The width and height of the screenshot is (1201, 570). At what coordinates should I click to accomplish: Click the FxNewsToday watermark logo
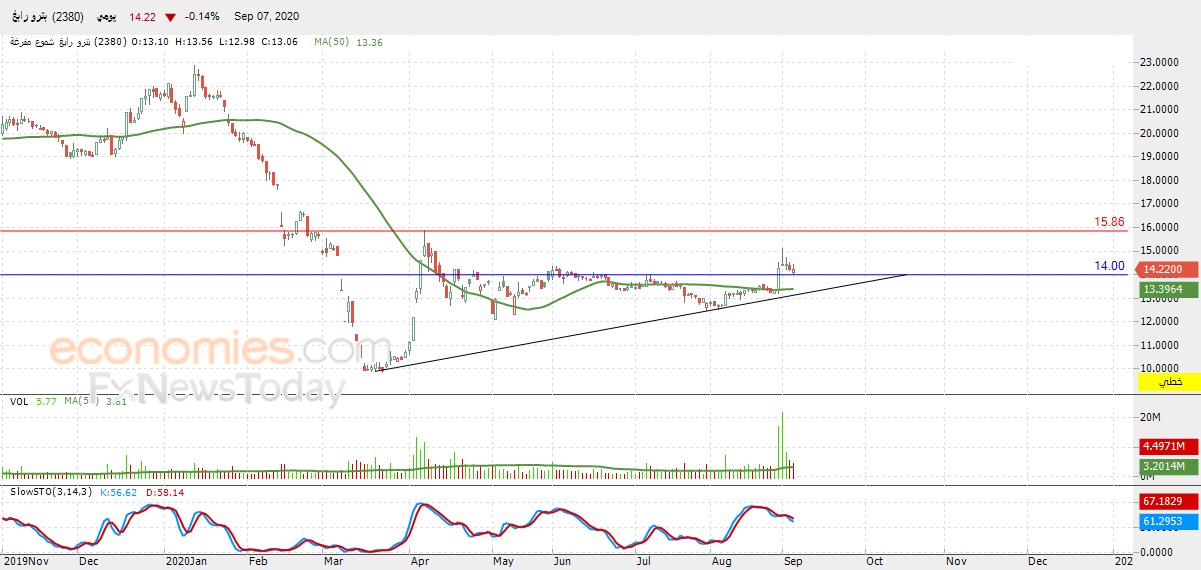(x=217, y=389)
